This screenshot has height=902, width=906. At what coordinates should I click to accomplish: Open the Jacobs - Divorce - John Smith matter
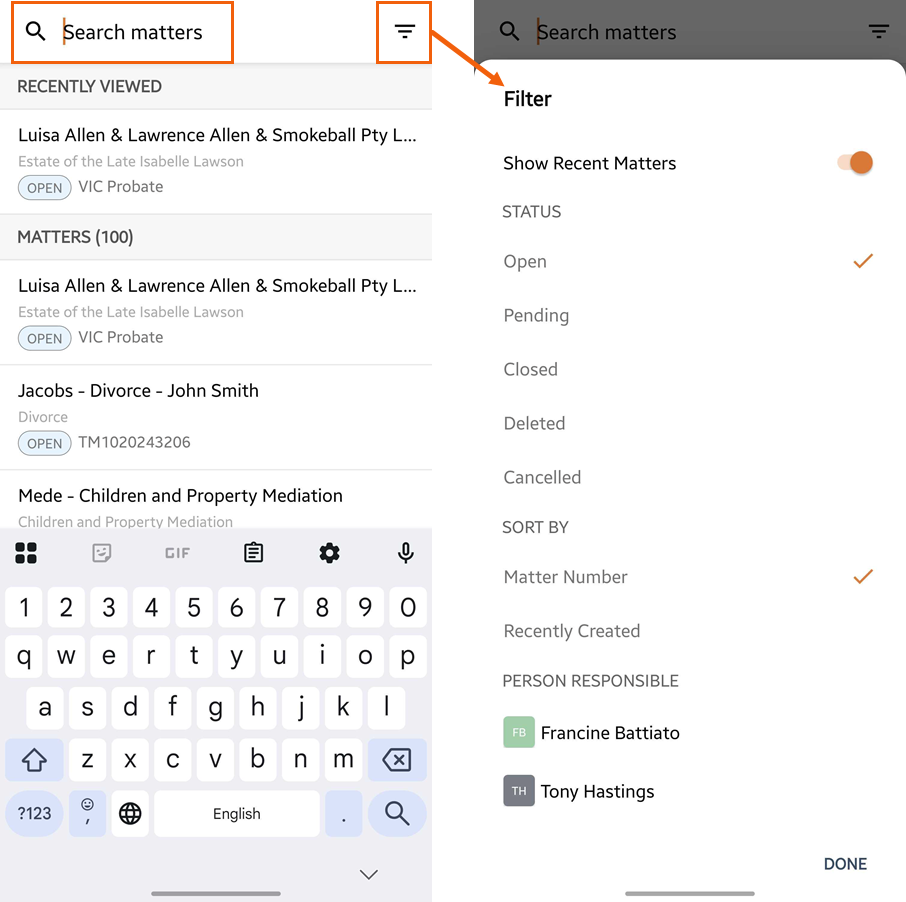pyautogui.click(x=138, y=391)
